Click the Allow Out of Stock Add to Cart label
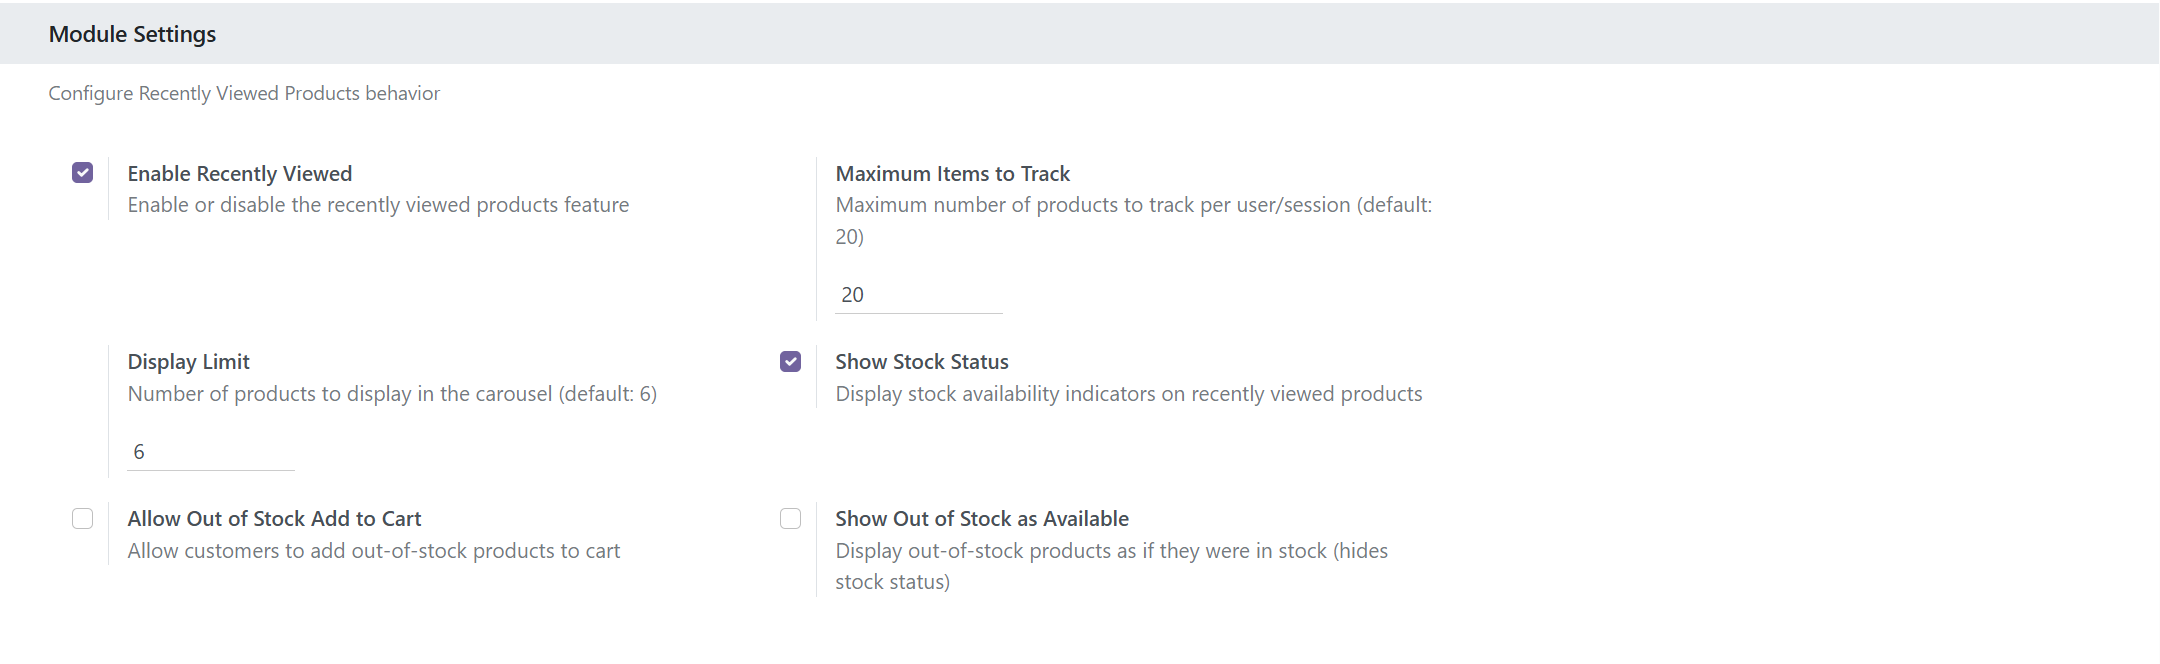The width and height of the screenshot is (2160, 664). tap(274, 518)
